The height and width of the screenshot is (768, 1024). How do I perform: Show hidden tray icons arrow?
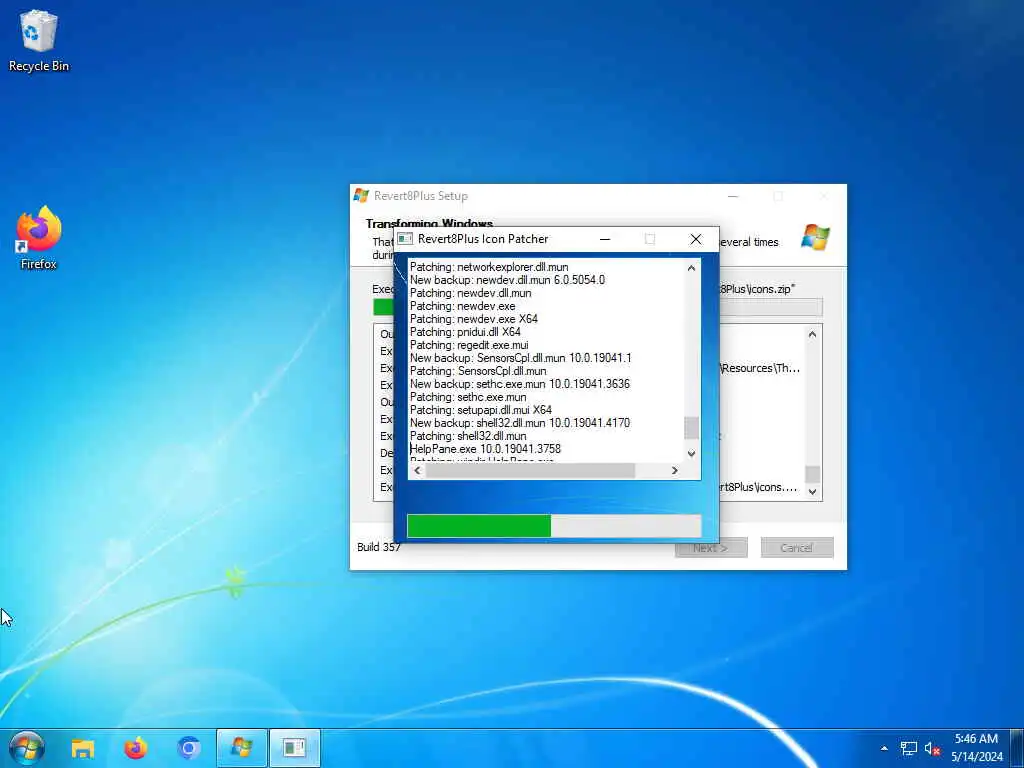pyautogui.click(x=884, y=748)
